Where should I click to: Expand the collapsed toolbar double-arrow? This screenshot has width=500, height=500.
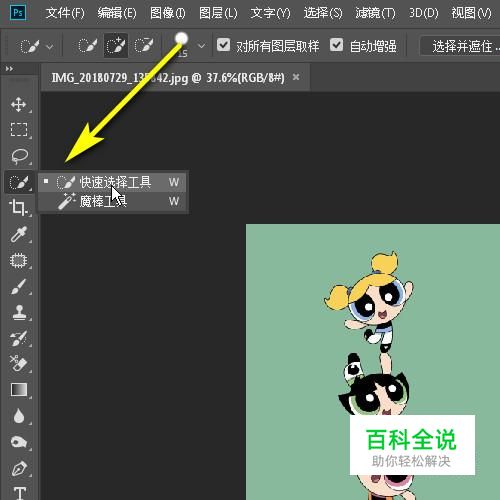click(x=9, y=69)
